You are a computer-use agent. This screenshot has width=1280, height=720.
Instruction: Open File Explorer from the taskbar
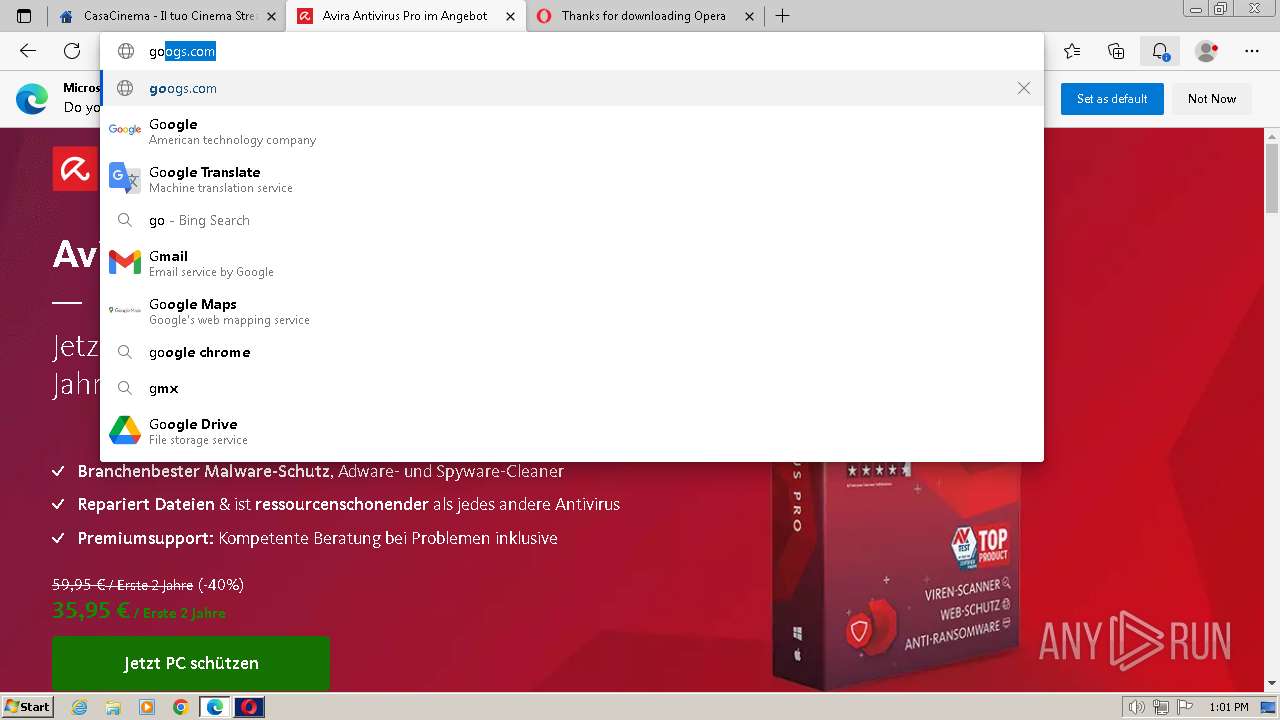[x=113, y=707]
